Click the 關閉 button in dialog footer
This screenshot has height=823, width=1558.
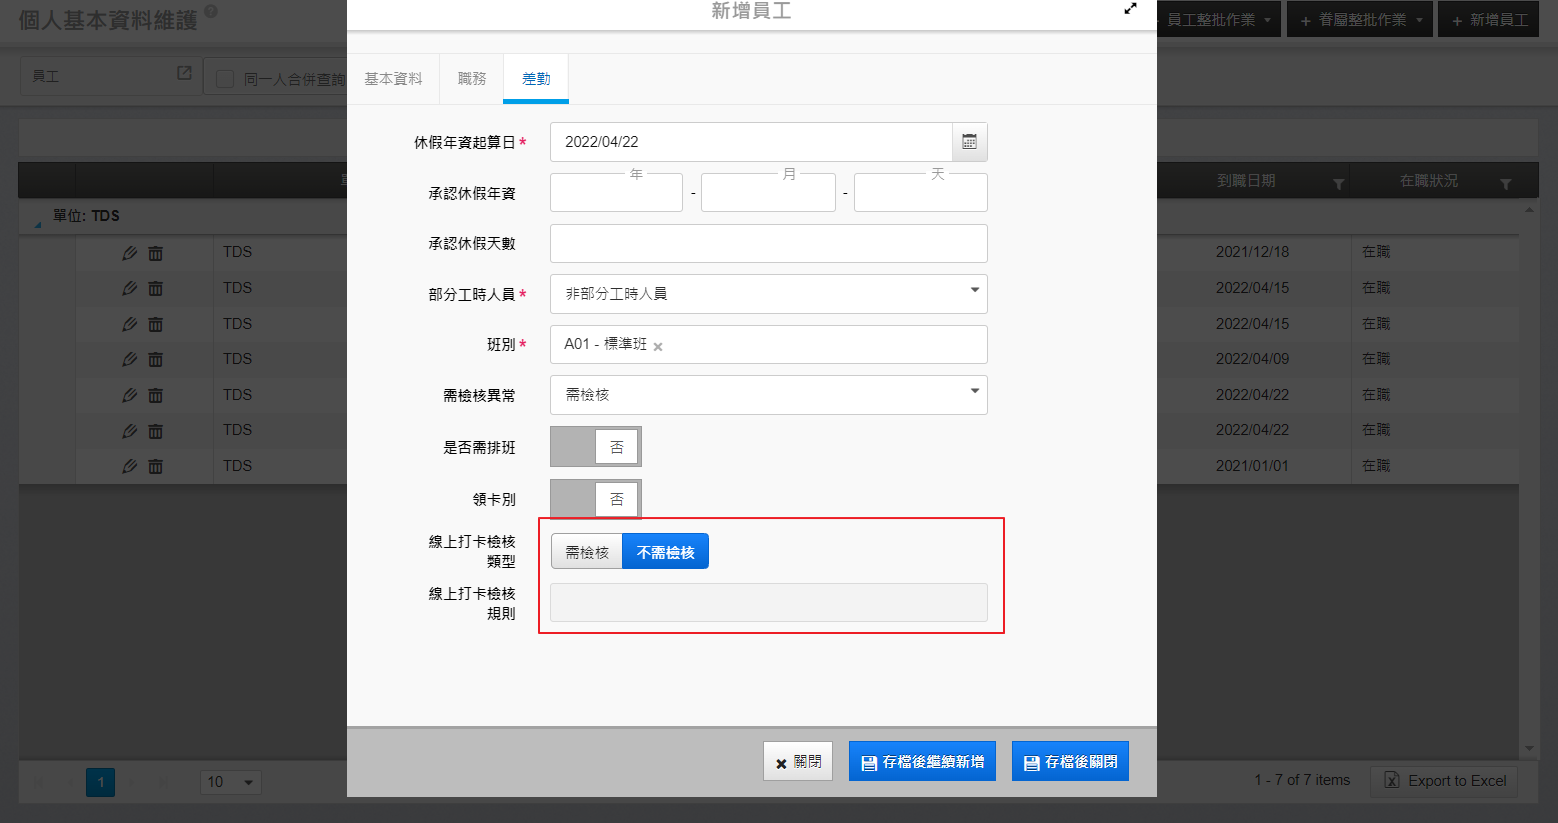coord(798,762)
